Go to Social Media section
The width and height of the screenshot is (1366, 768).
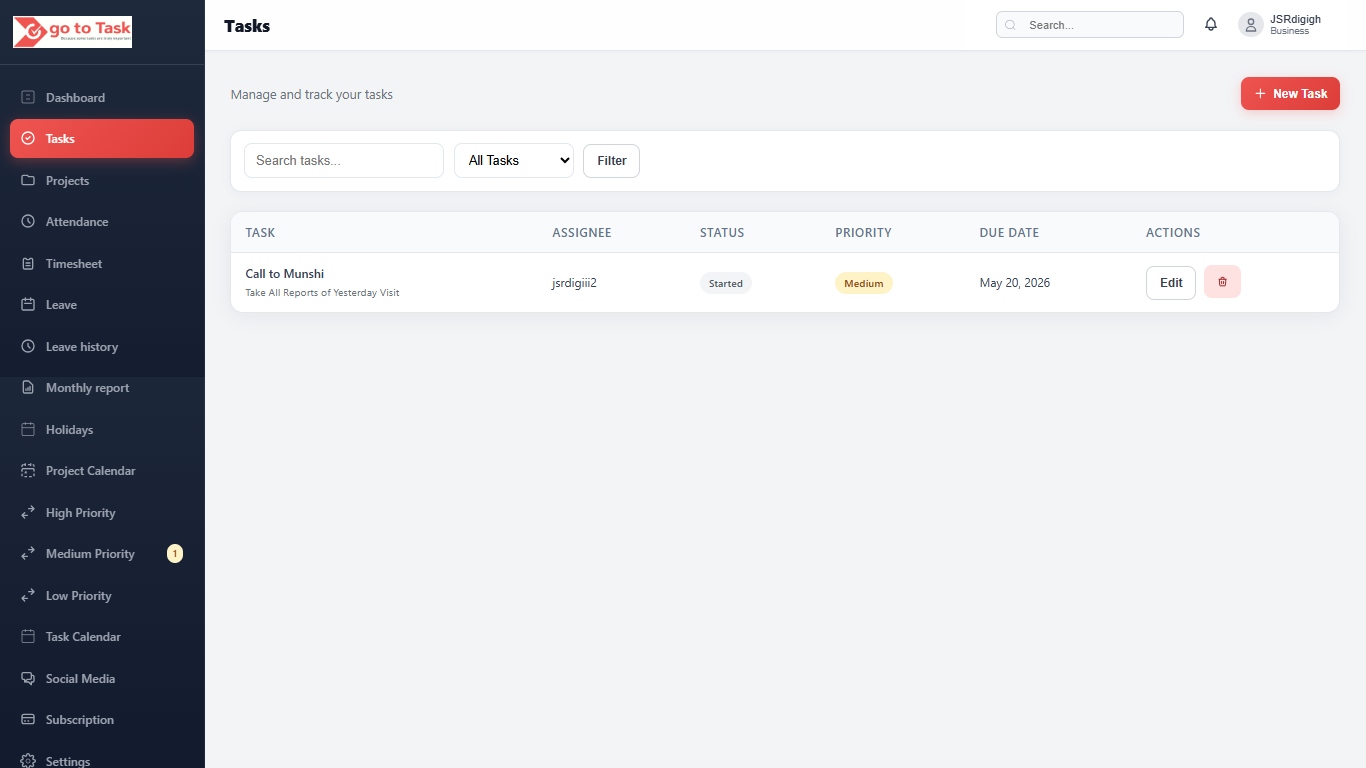tap(102, 678)
